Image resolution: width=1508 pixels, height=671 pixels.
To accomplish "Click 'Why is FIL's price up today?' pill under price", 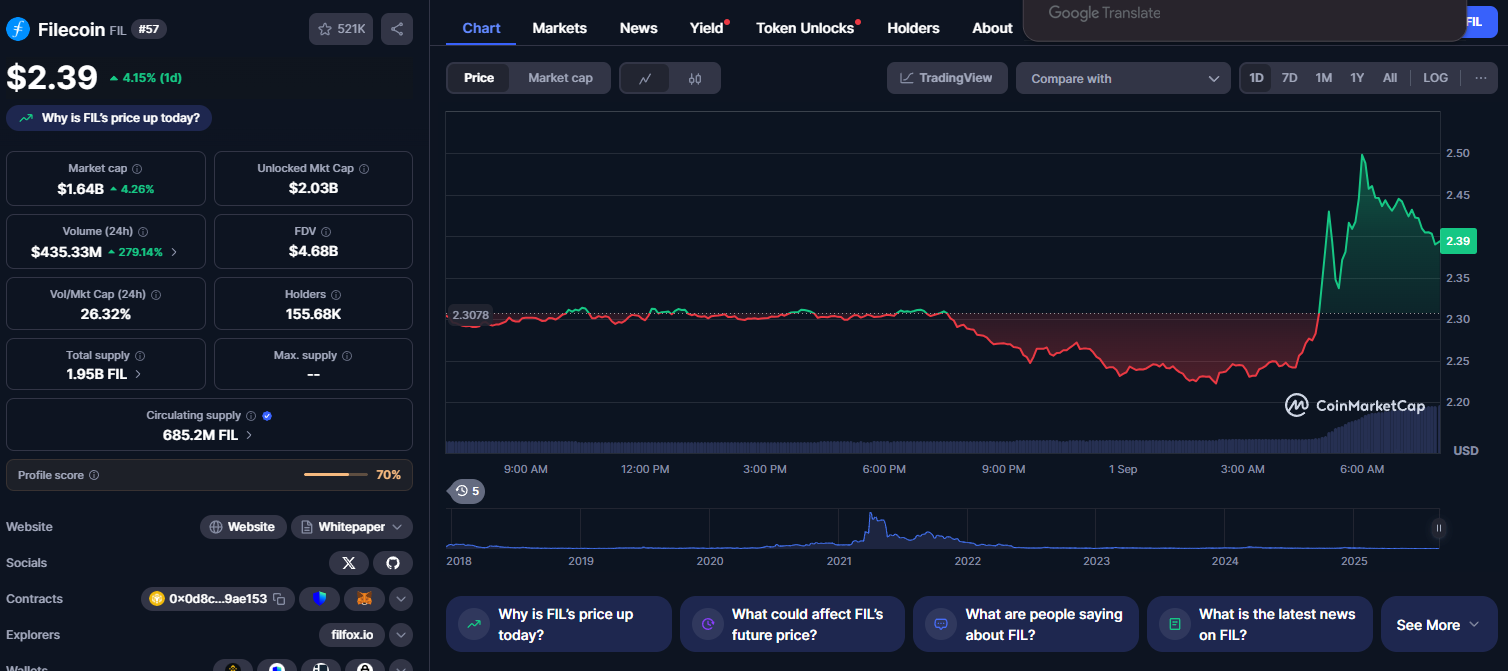I will click(109, 118).
